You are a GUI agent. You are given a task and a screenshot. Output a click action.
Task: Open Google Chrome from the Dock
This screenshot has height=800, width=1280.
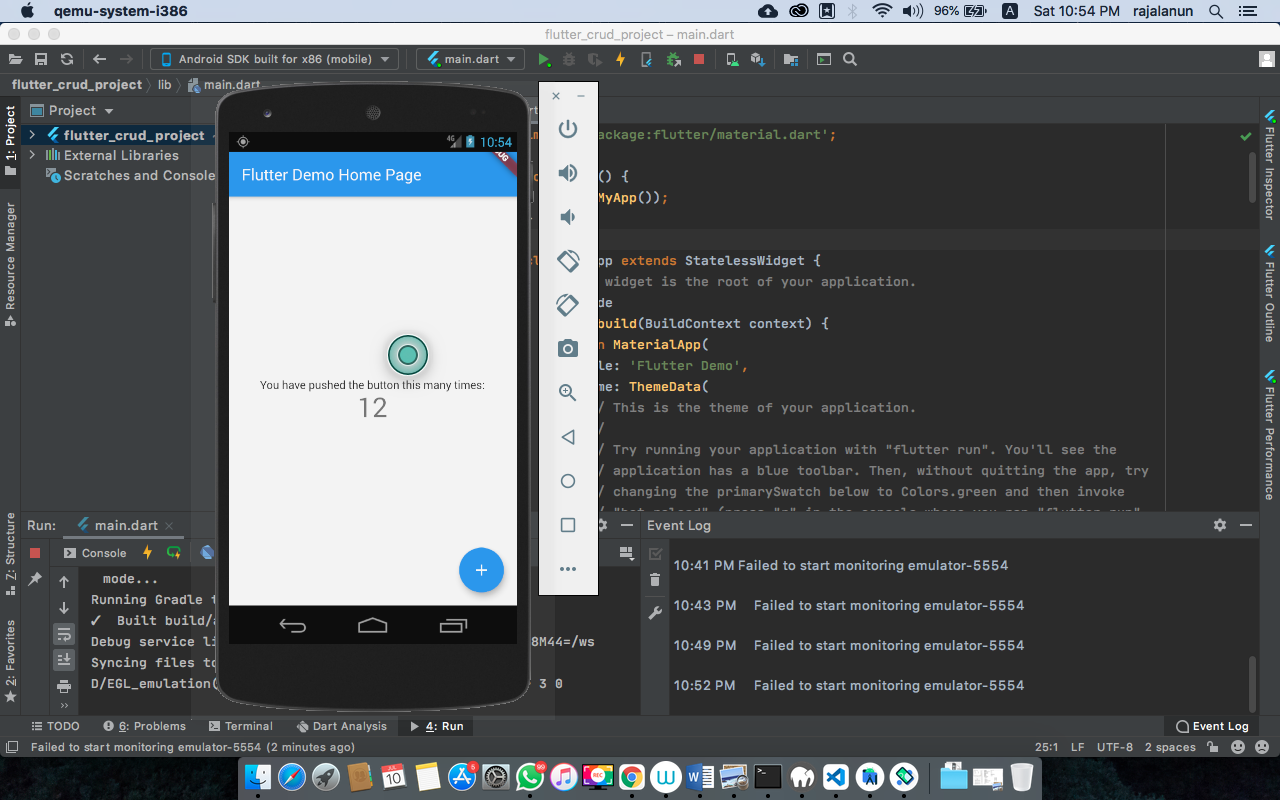pyautogui.click(x=631, y=776)
